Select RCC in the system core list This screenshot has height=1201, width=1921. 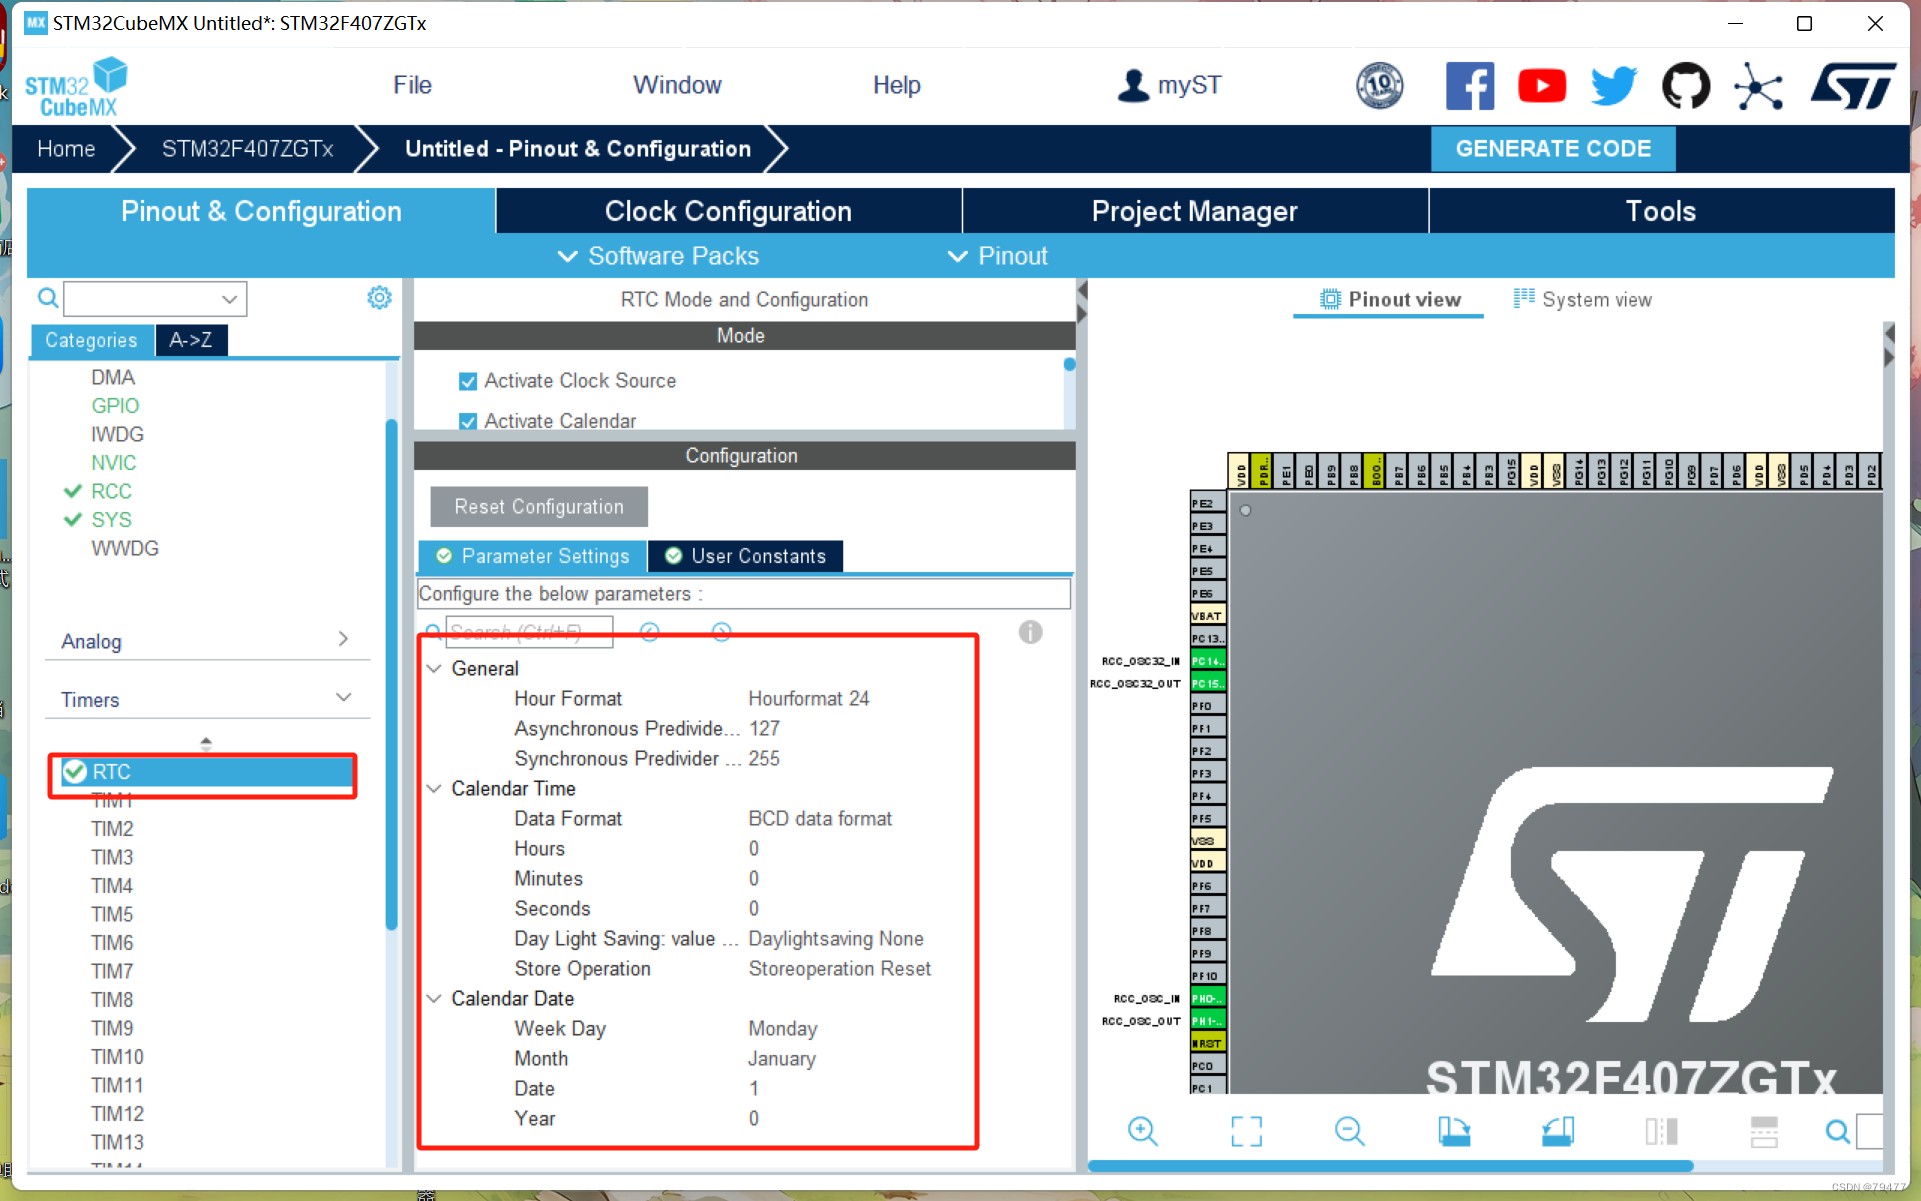coord(111,491)
